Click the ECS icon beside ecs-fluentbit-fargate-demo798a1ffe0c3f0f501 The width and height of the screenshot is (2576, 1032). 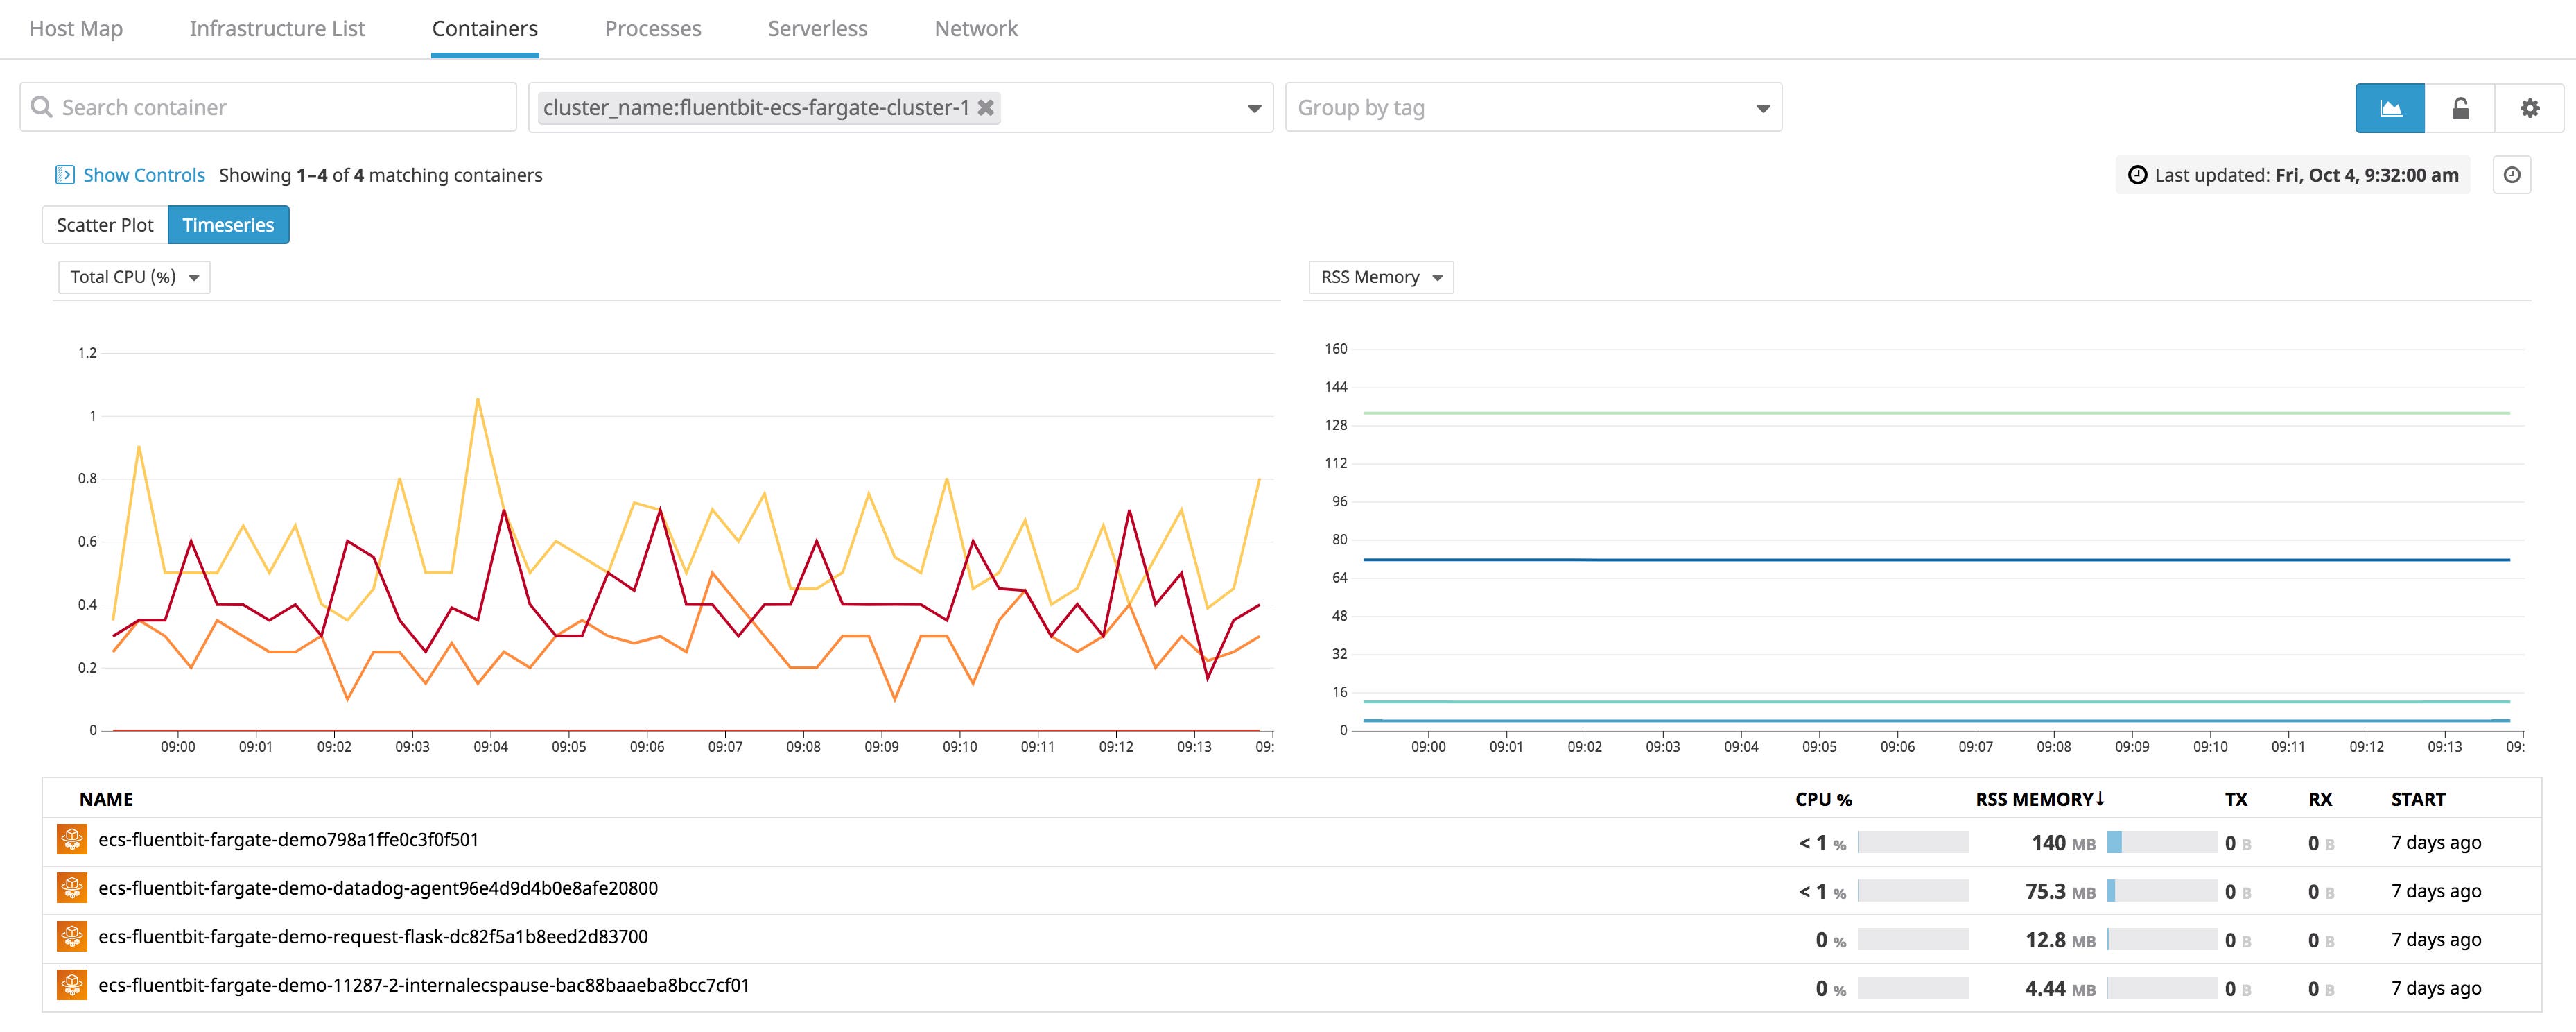(x=71, y=840)
